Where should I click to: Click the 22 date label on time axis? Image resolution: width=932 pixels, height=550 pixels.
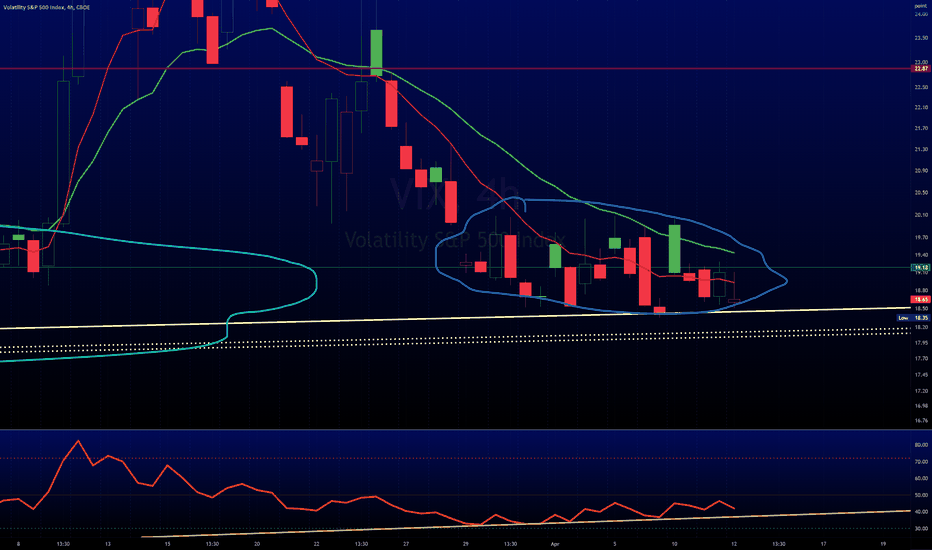tap(317, 544)
